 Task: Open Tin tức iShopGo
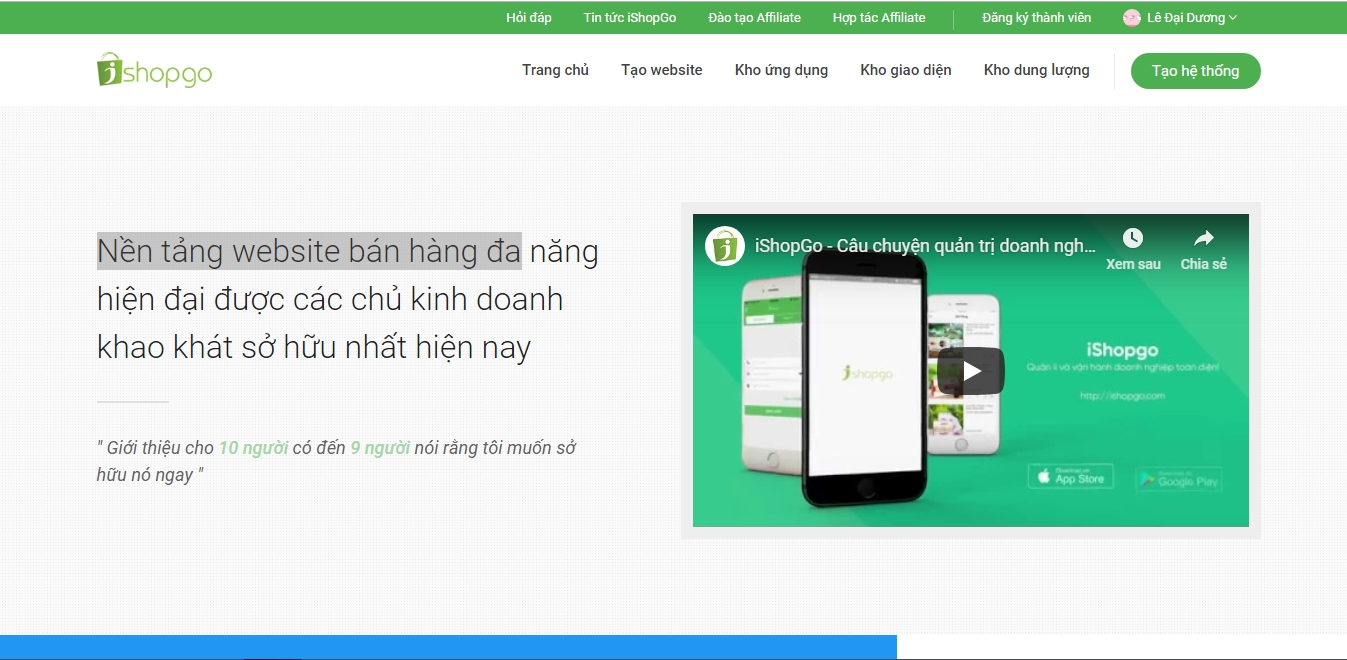coord(630,18)
